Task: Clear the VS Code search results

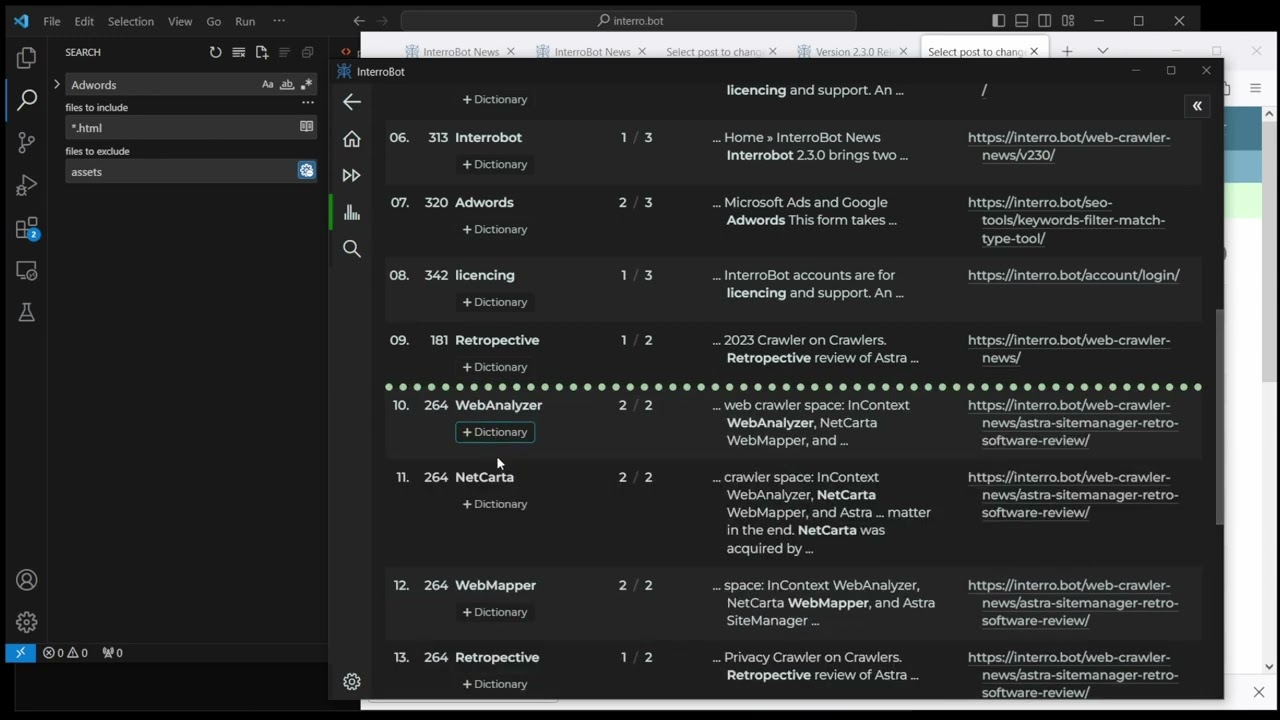Action: tap(238, 52)
